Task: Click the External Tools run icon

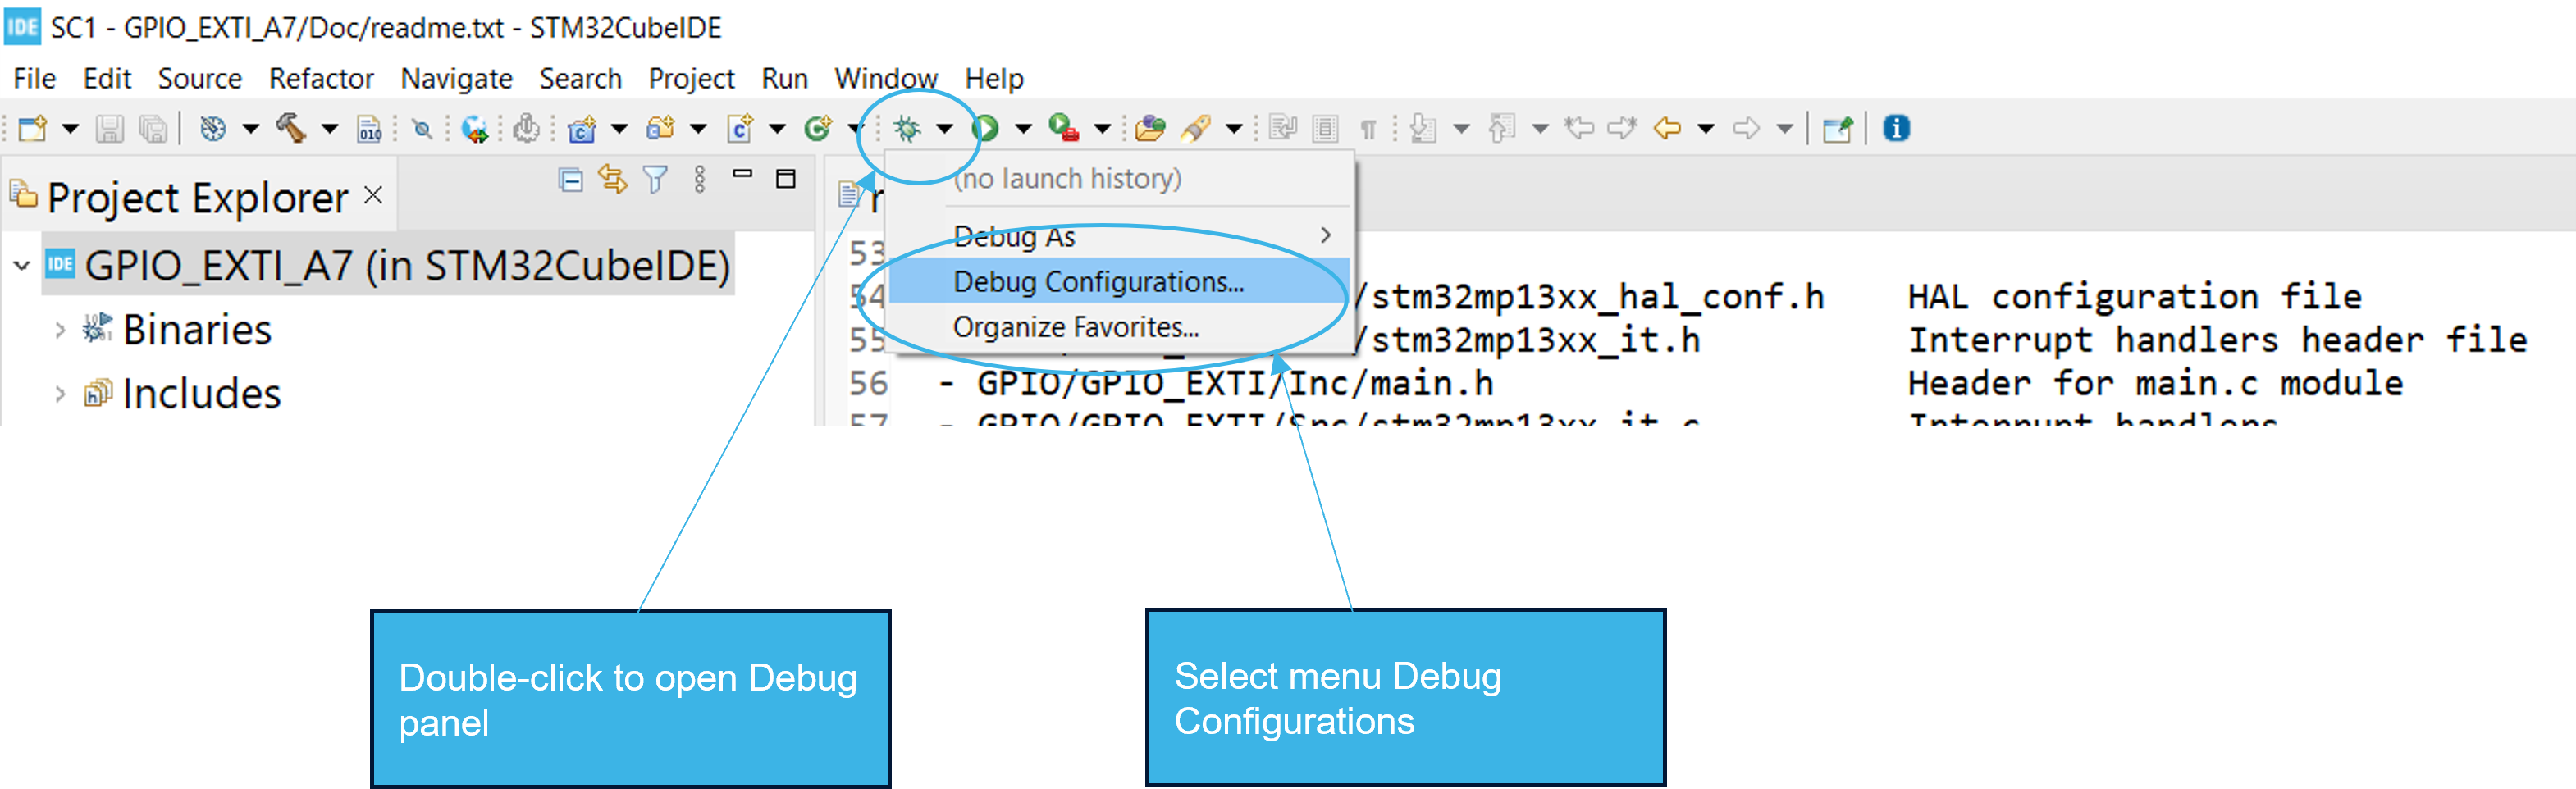Action: click(1064, 128)
